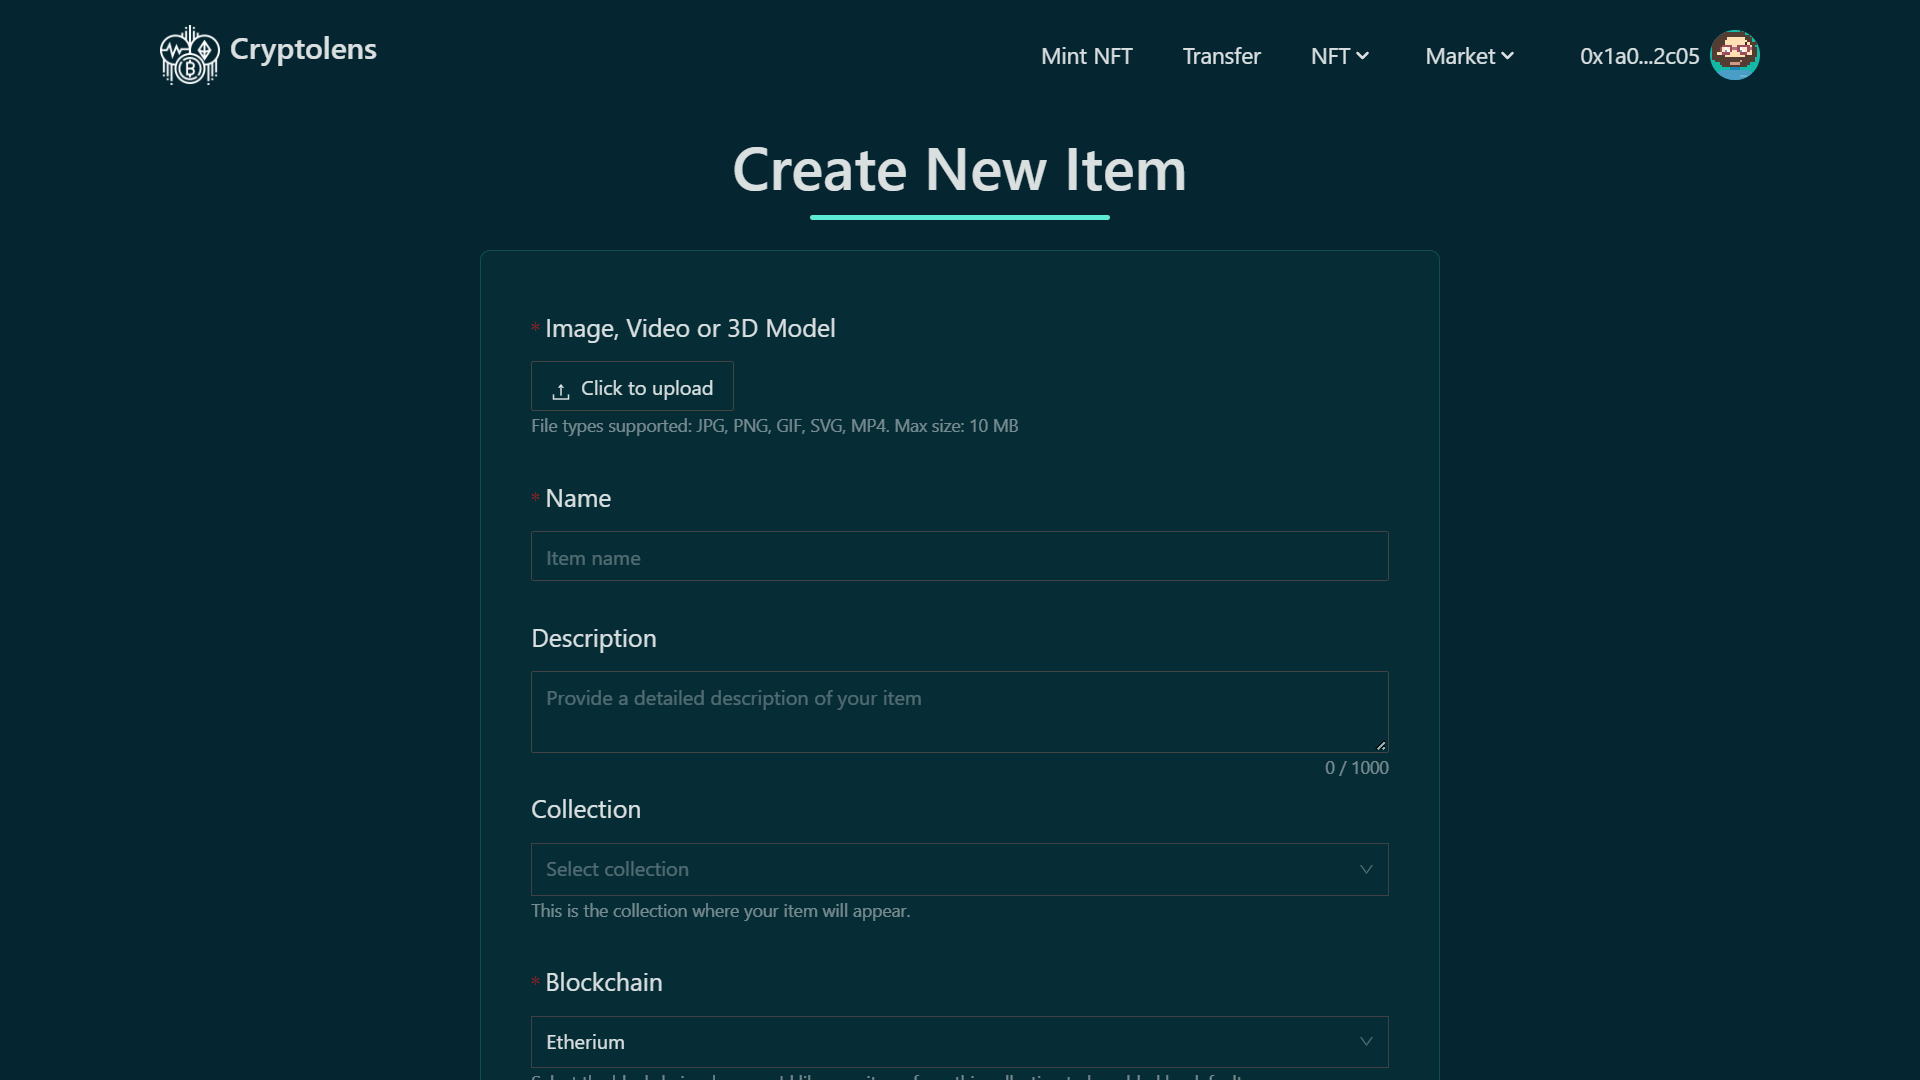Click wallet address 0x1a0...2c05

tap(1639, 56)
